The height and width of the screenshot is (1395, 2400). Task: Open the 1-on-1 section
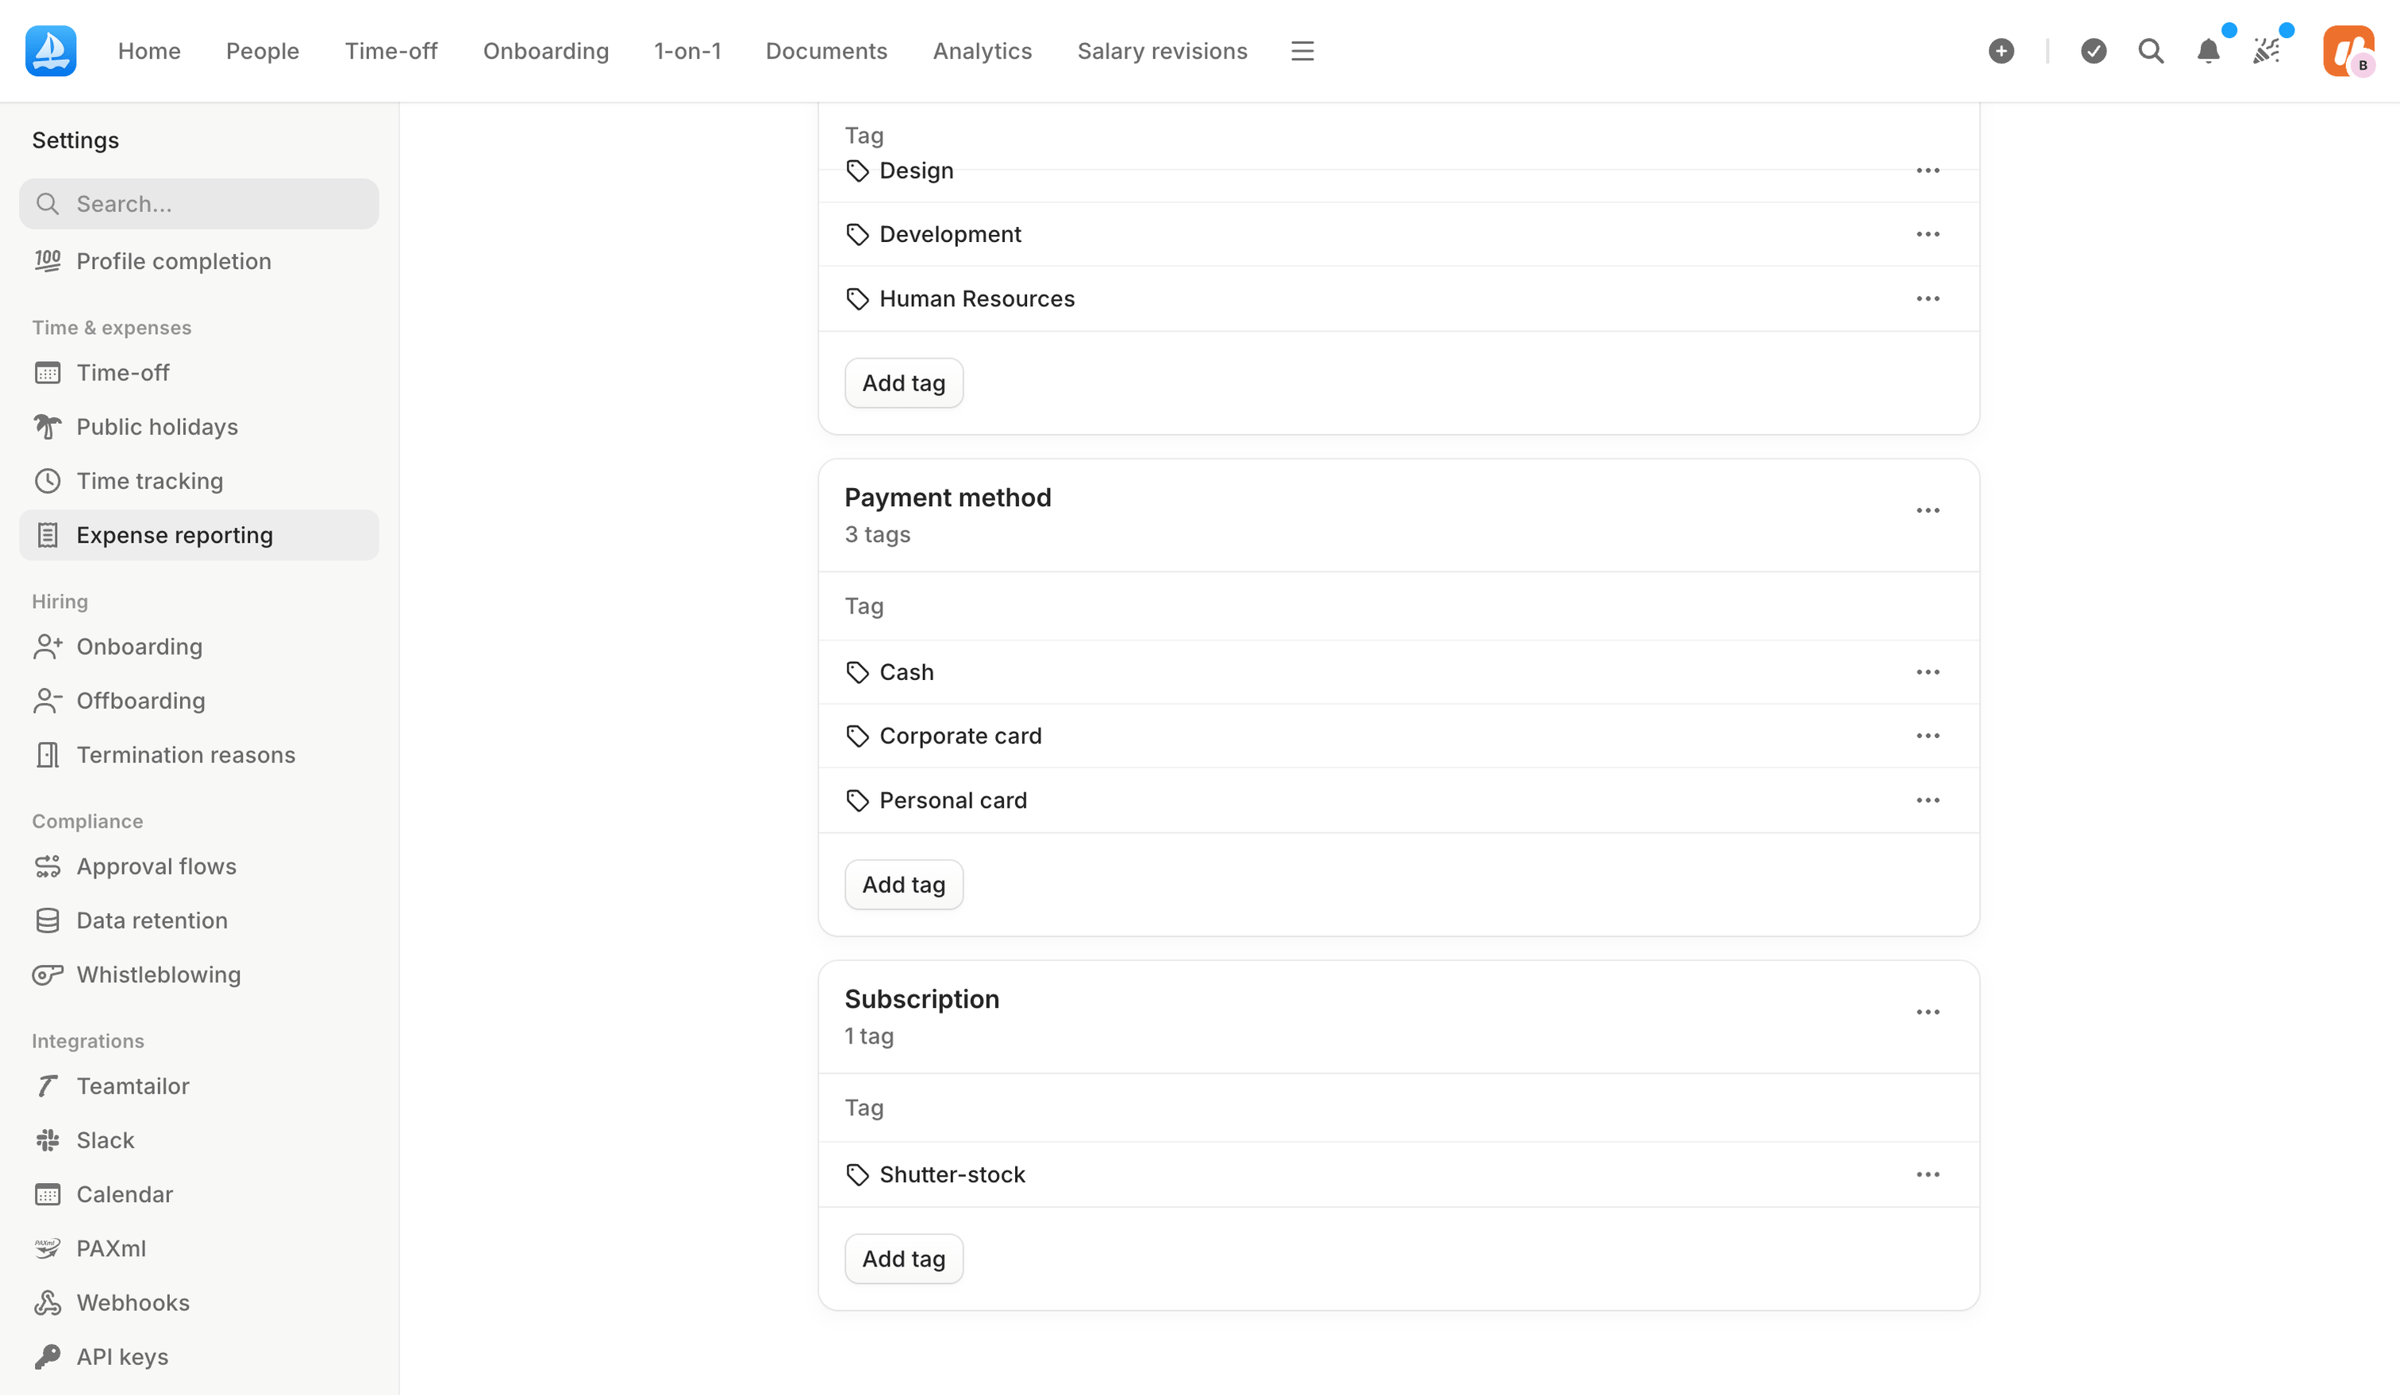point(687,51)
